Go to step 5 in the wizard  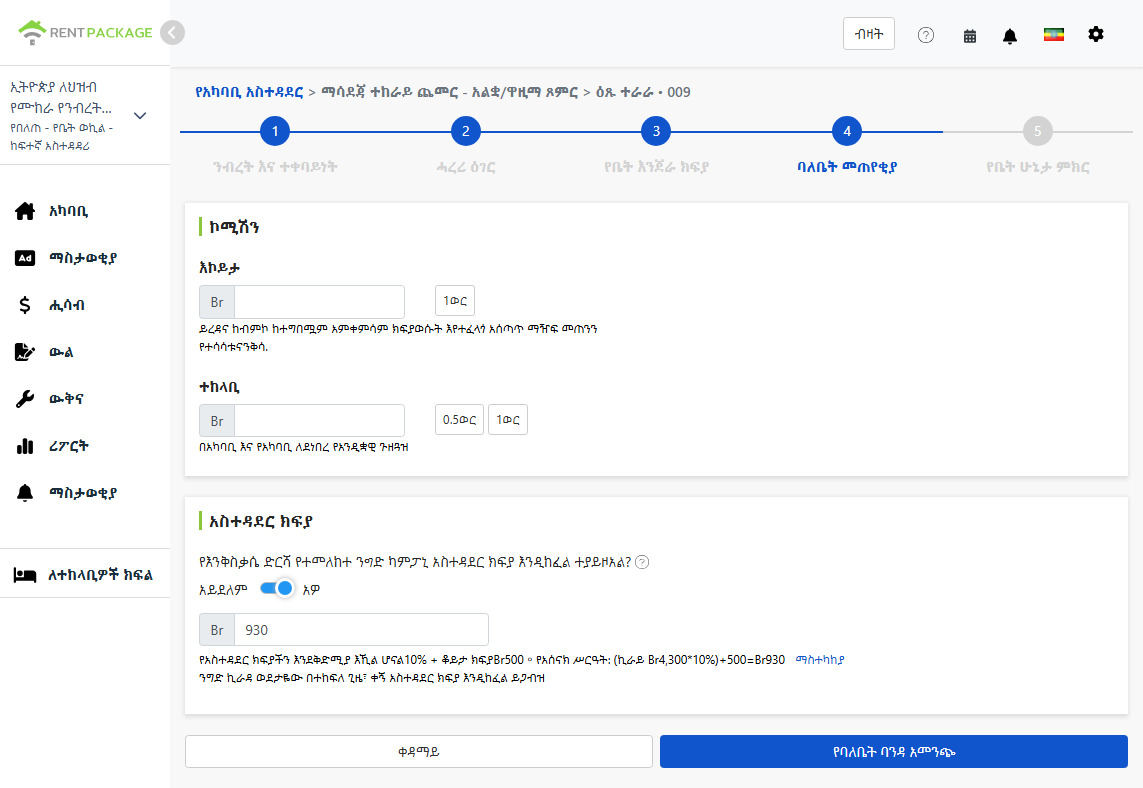[x=1038, y=131]
